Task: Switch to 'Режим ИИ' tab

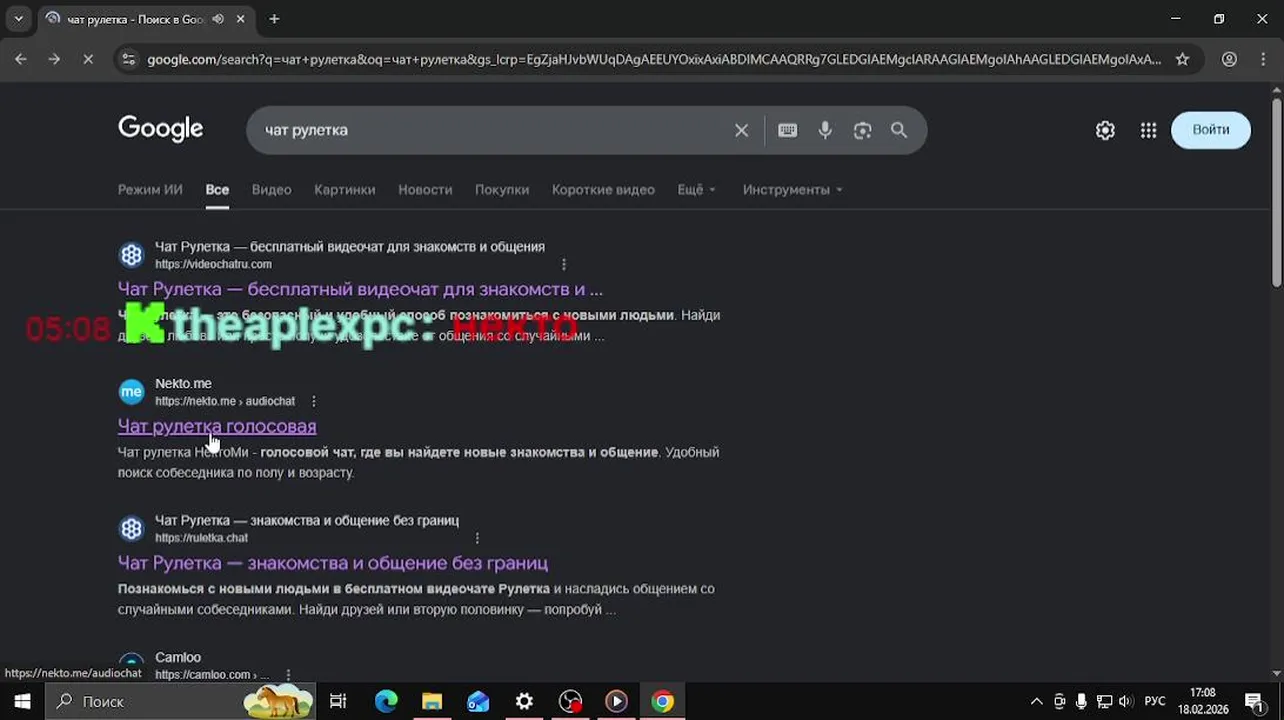Action: click(150, 190)
